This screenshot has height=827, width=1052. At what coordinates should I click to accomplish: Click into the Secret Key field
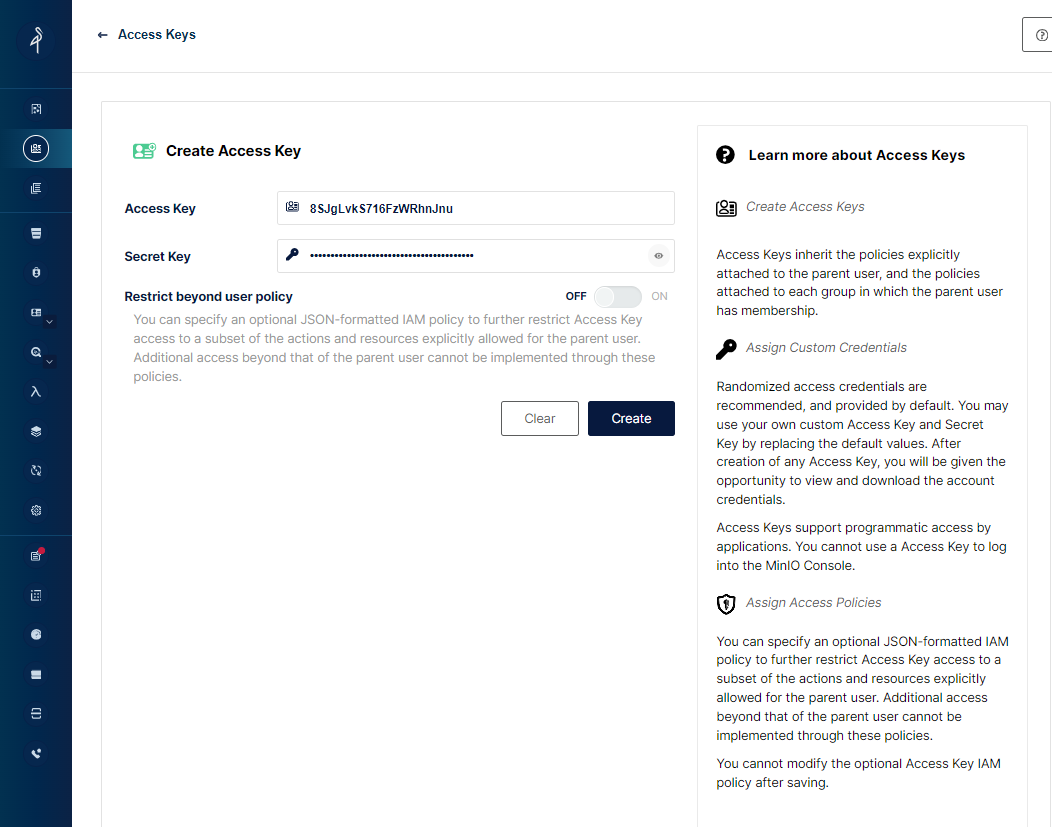[x=470, y=256]
